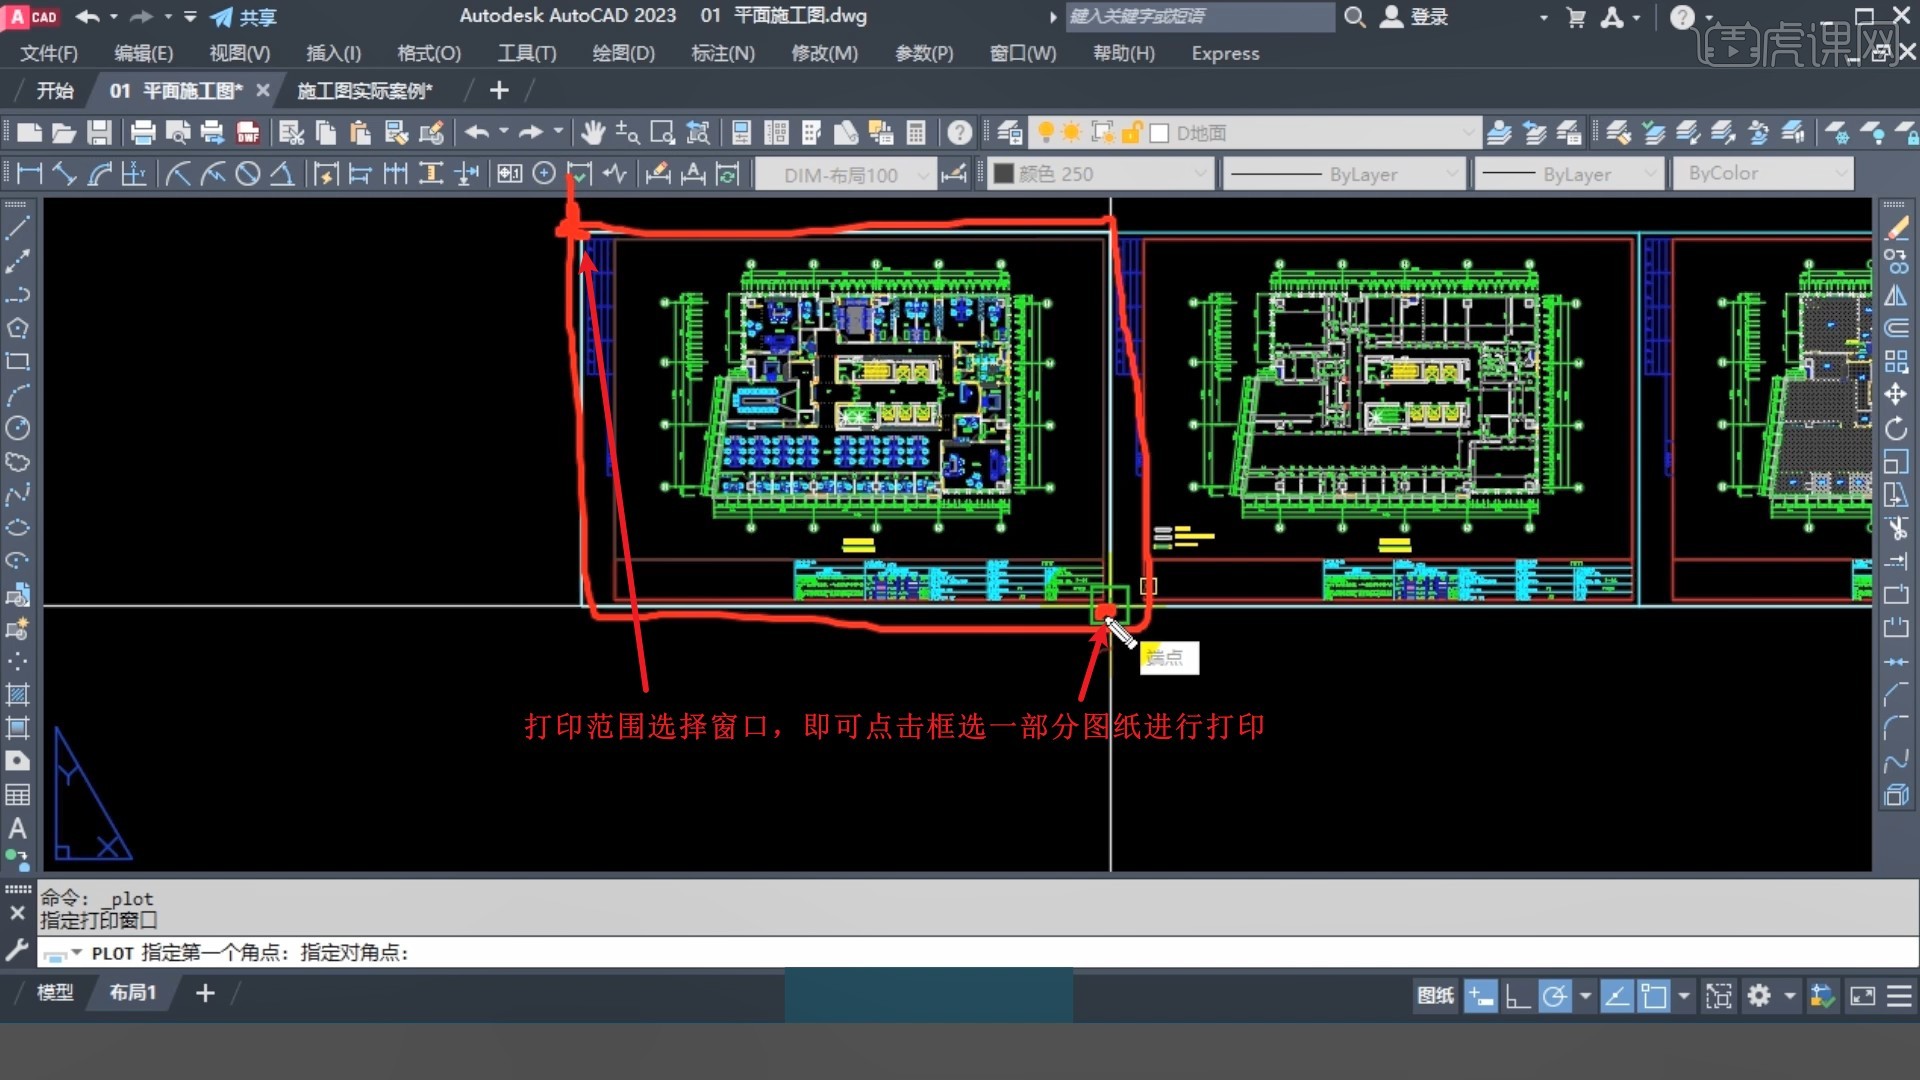Viewport: 1920px width, 1080px height.
Task: Open the Help question mark icon
Action: [960, 132]
